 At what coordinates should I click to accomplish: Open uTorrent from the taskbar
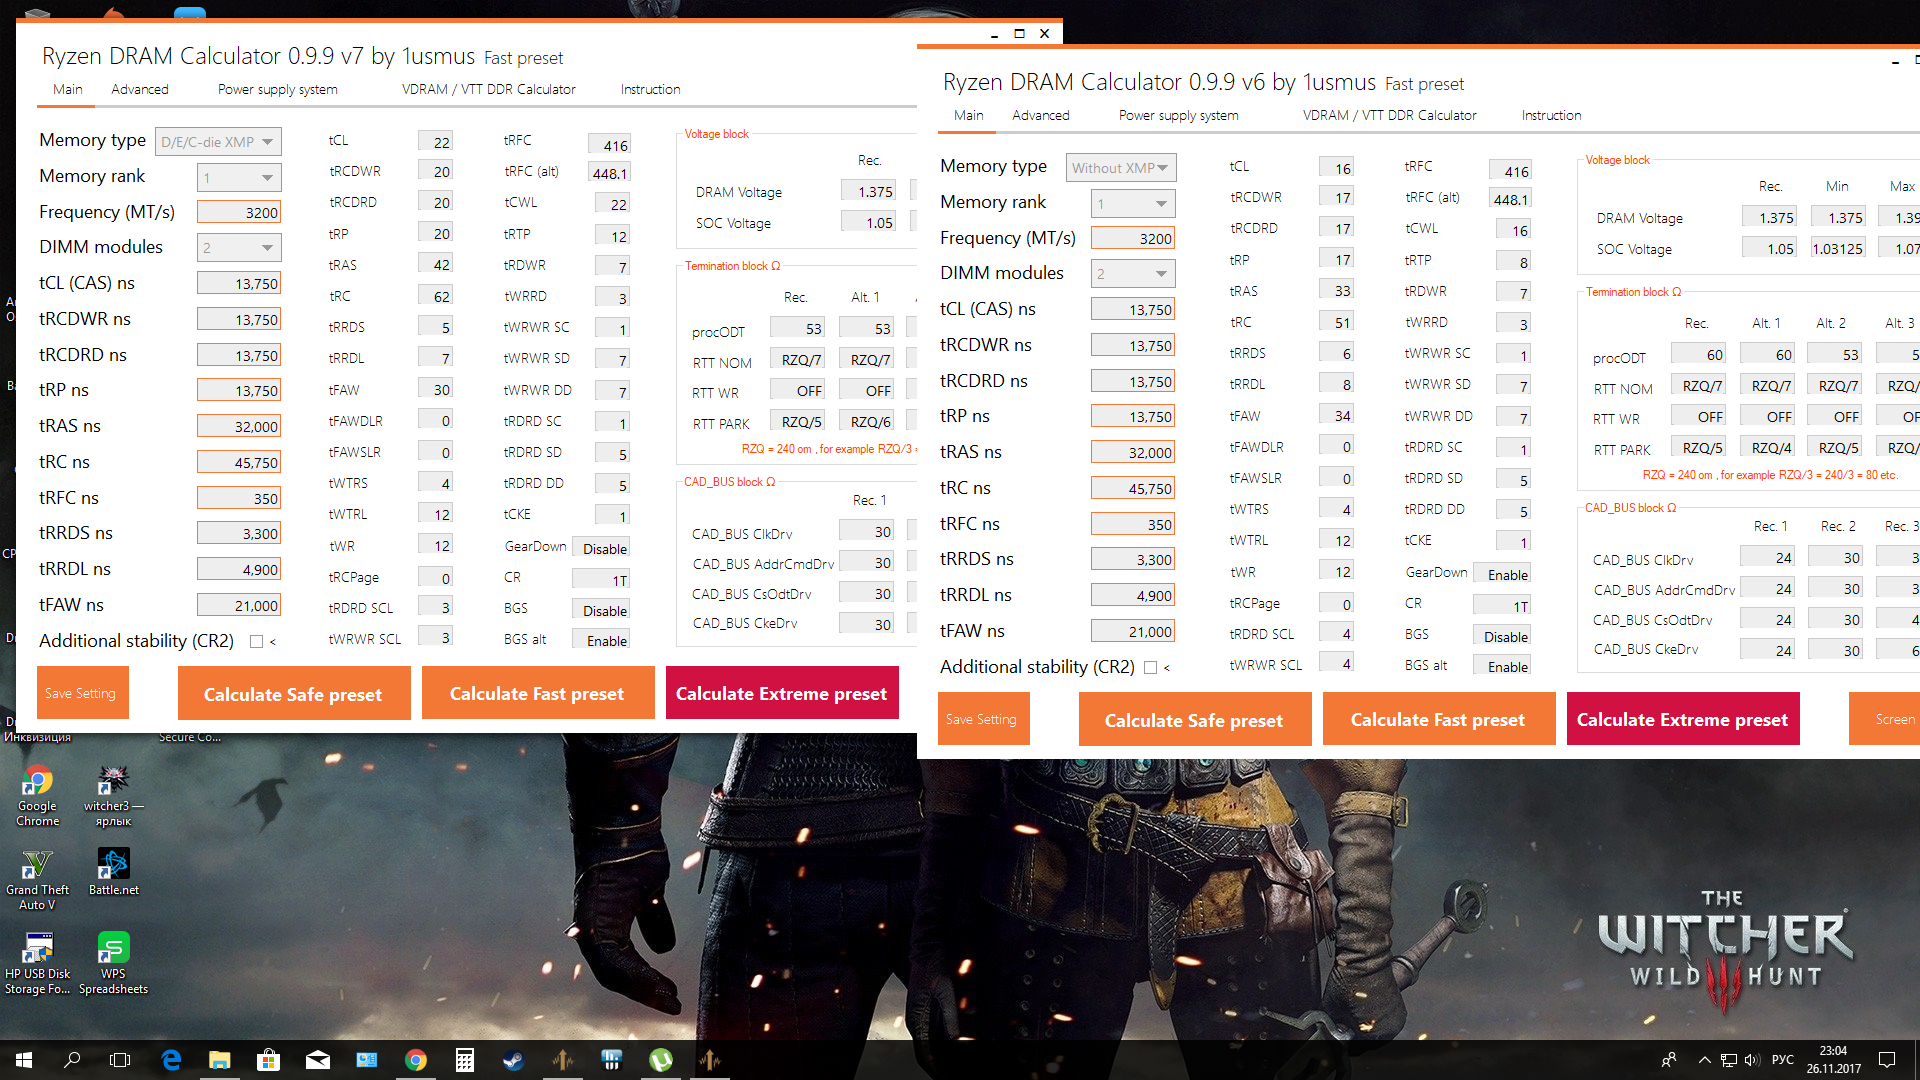[661, 1060]
